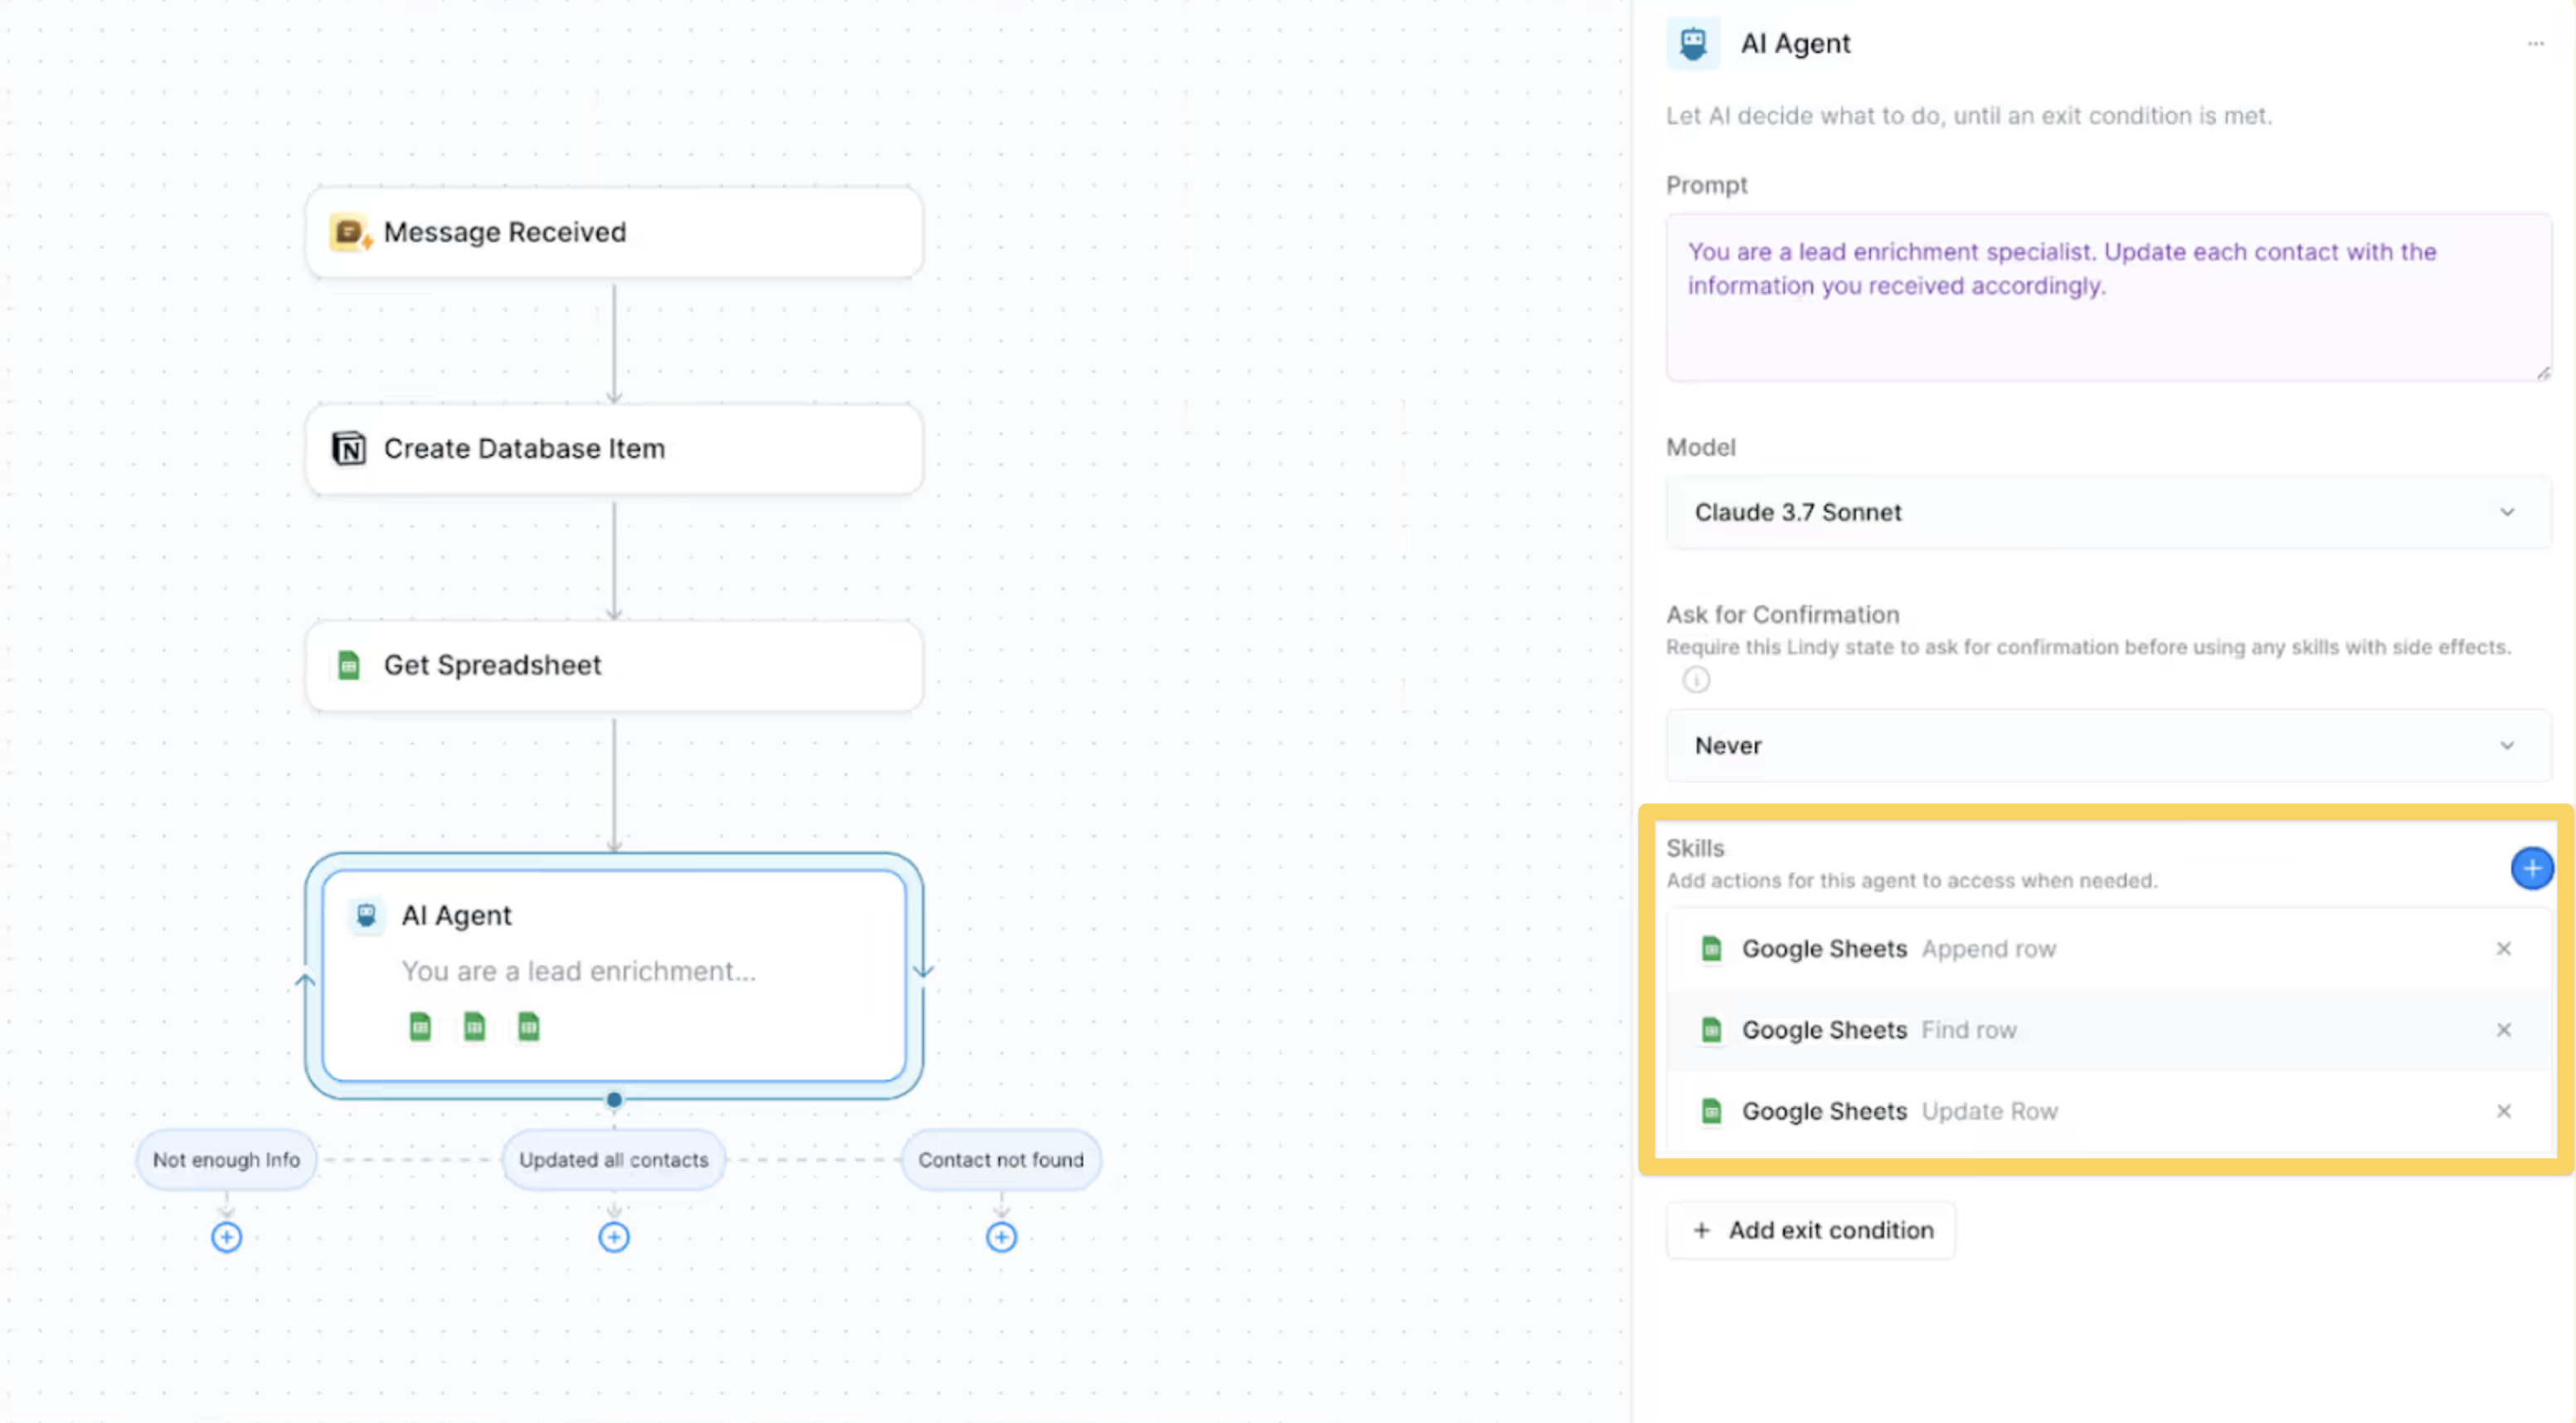Click the Add exit condition button

point(1811,1229)
